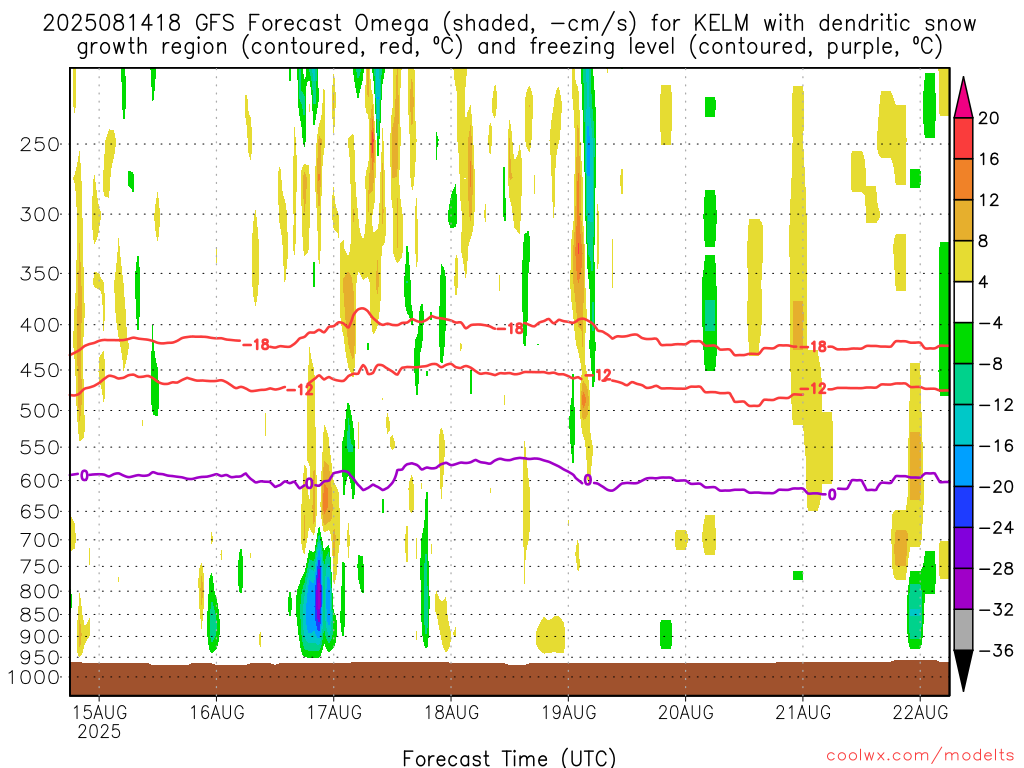Click the 750 pressure level label

pos(40,567)
